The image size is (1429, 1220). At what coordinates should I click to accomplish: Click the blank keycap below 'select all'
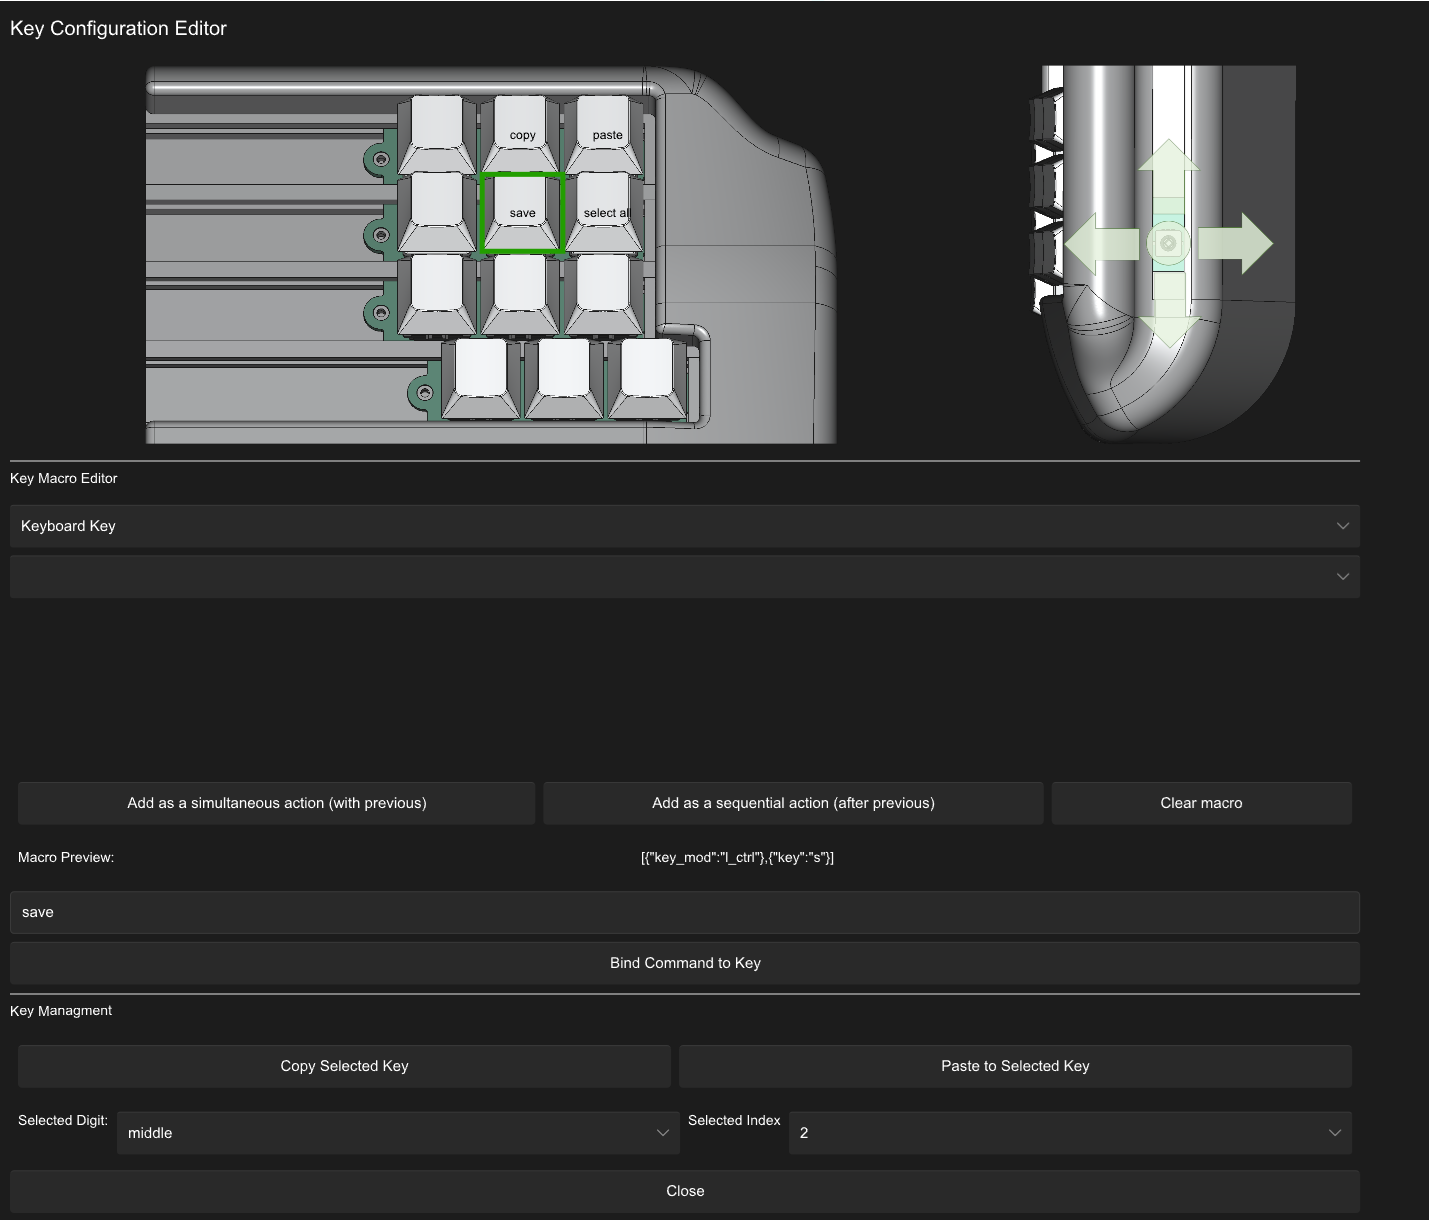coord(604,293)
